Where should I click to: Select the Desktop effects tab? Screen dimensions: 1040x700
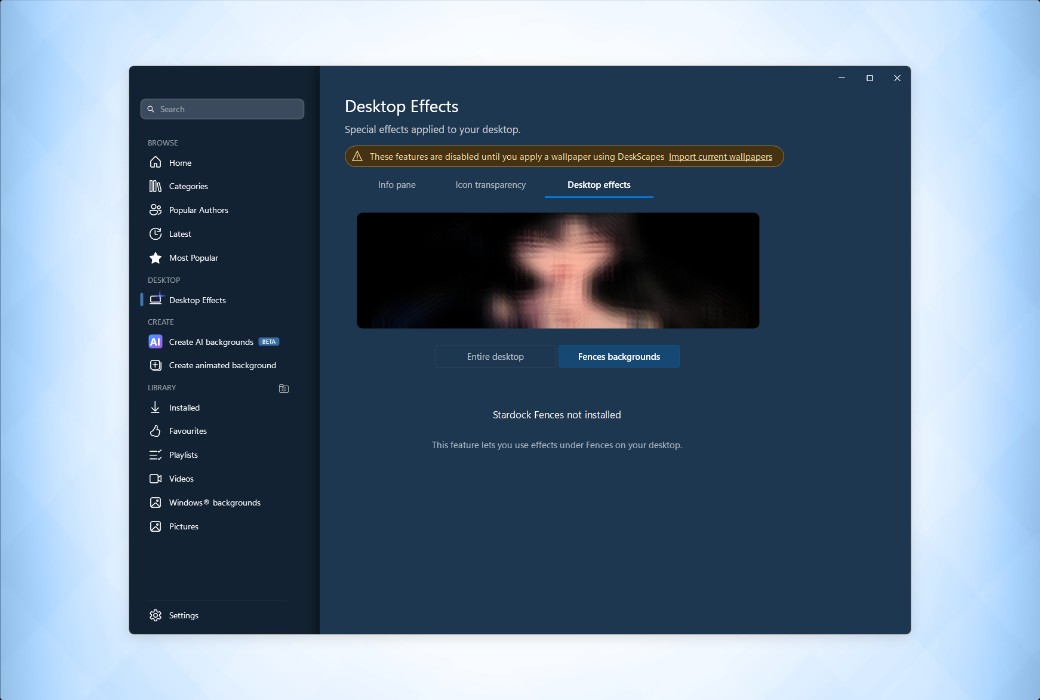[599, 185]
